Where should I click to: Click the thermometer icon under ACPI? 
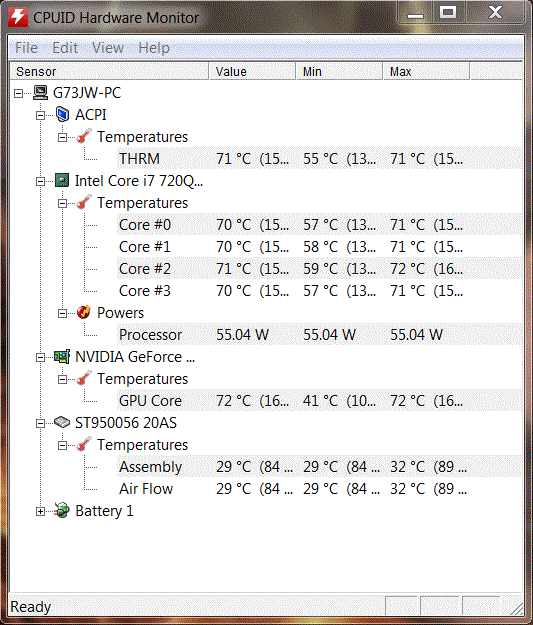84,136
